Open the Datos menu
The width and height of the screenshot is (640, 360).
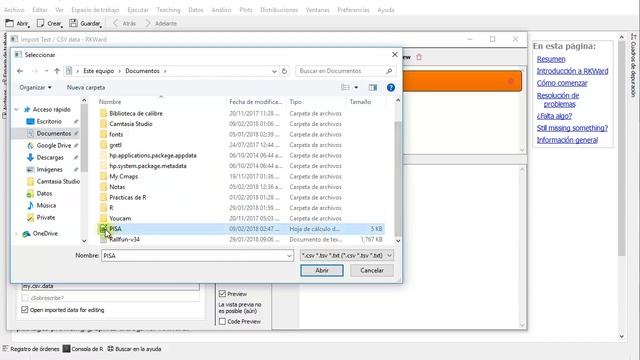pyautogui.click(x=196, y=10)
